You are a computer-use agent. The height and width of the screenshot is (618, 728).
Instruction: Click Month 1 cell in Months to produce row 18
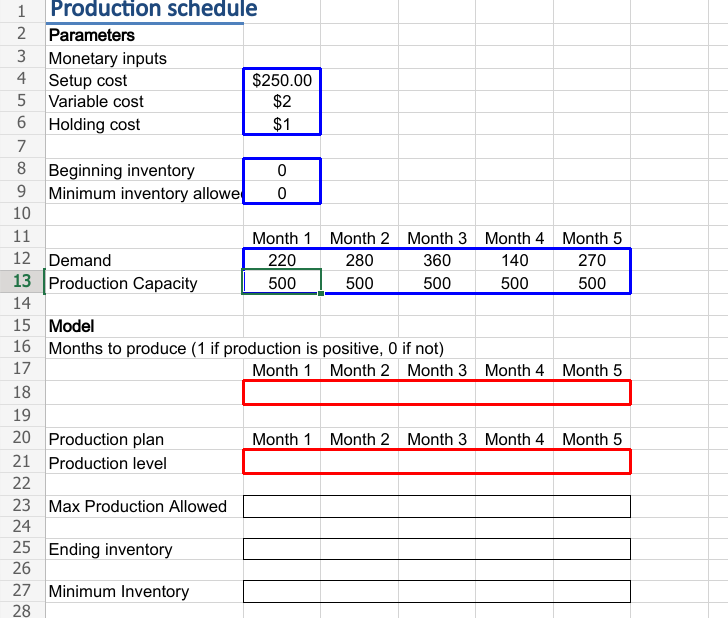click(x=282, y=392)
